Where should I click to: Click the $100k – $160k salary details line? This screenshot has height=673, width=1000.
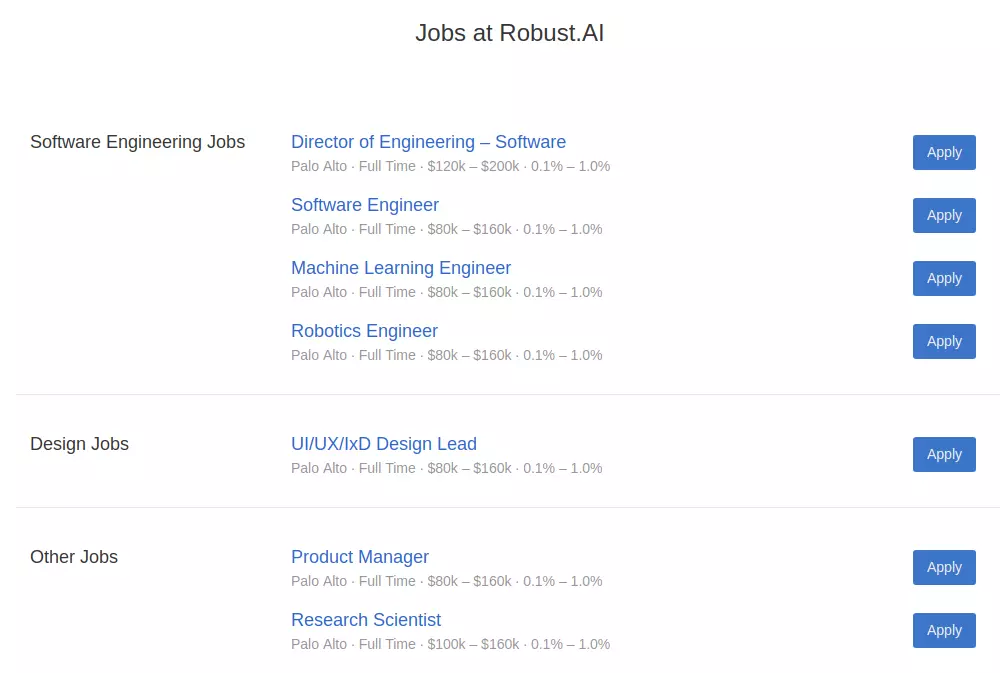click(450, 644)
